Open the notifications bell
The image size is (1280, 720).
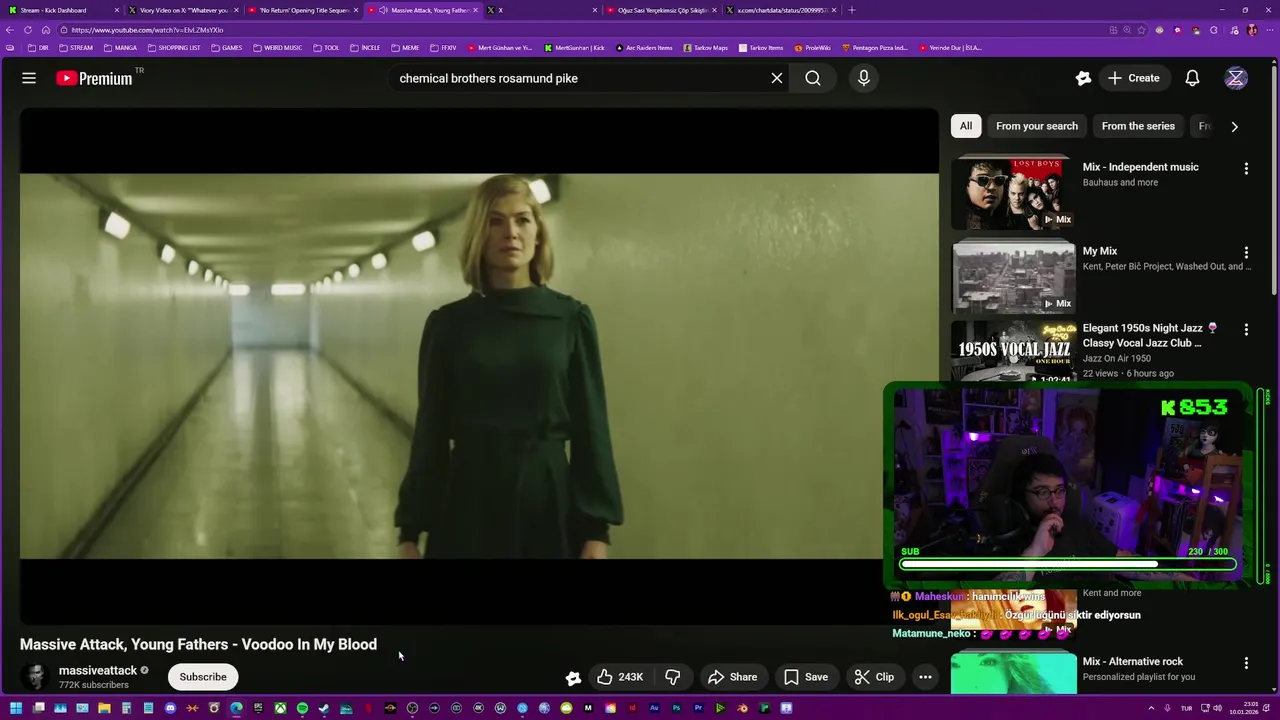tap(1192, 78)
